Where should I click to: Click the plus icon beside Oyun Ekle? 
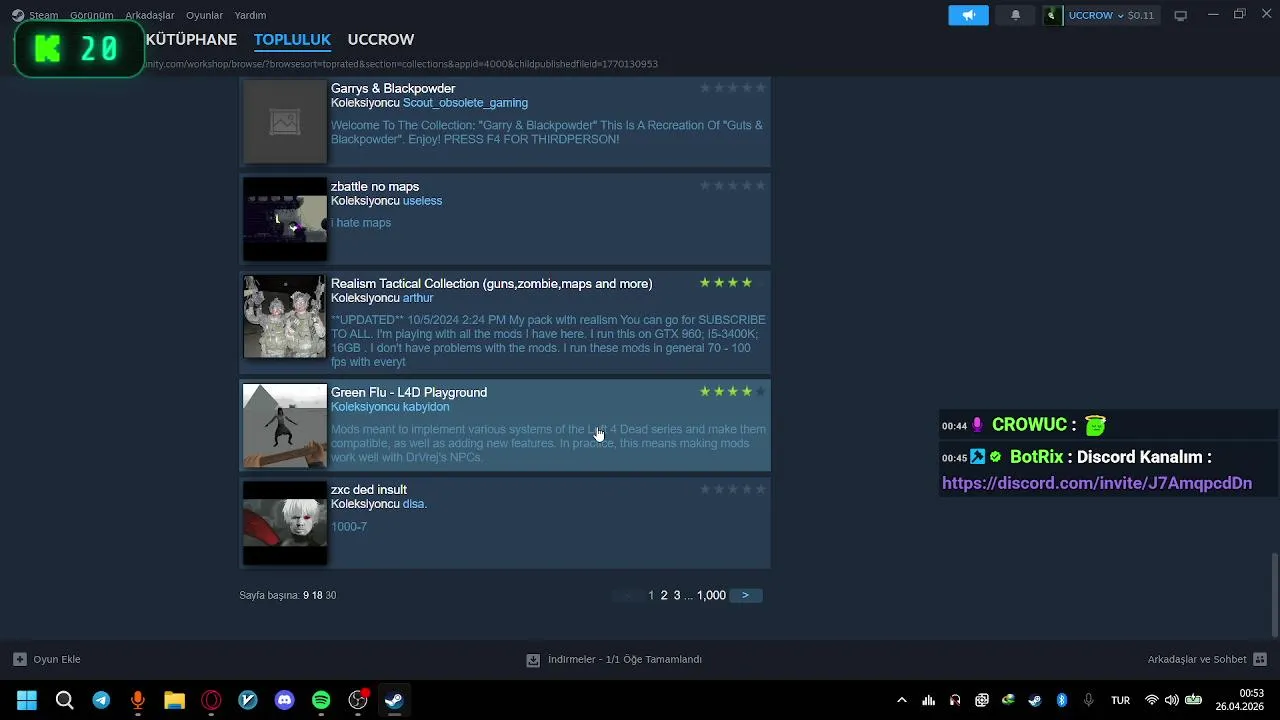[x=19, y=659]
